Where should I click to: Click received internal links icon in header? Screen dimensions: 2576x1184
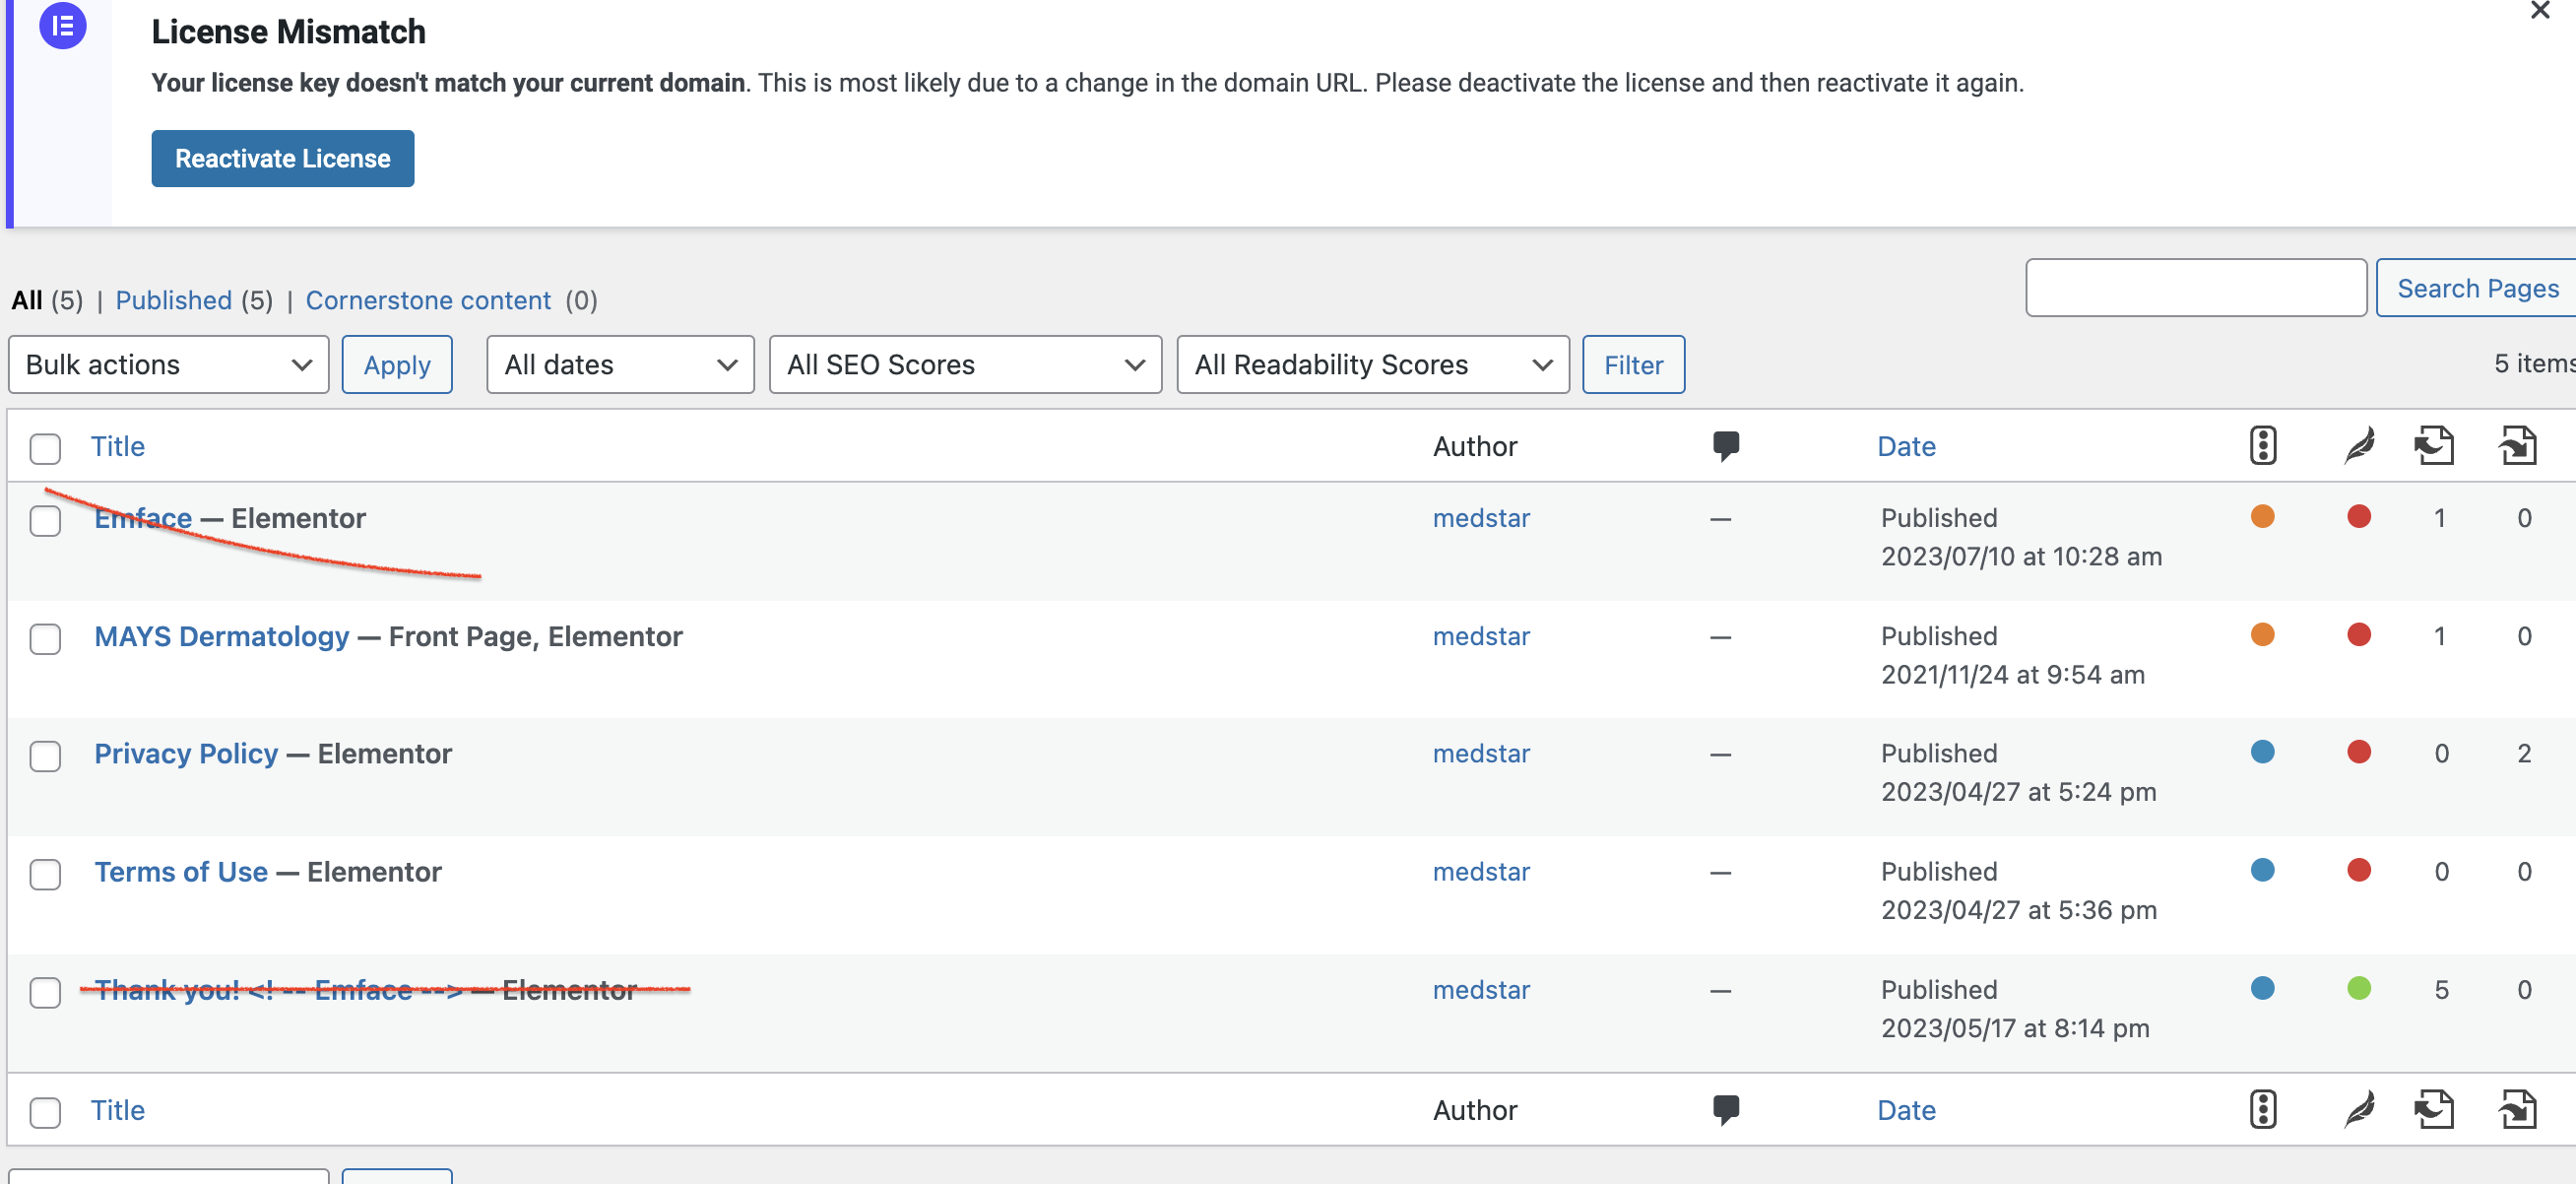(x=2517, y=446)
